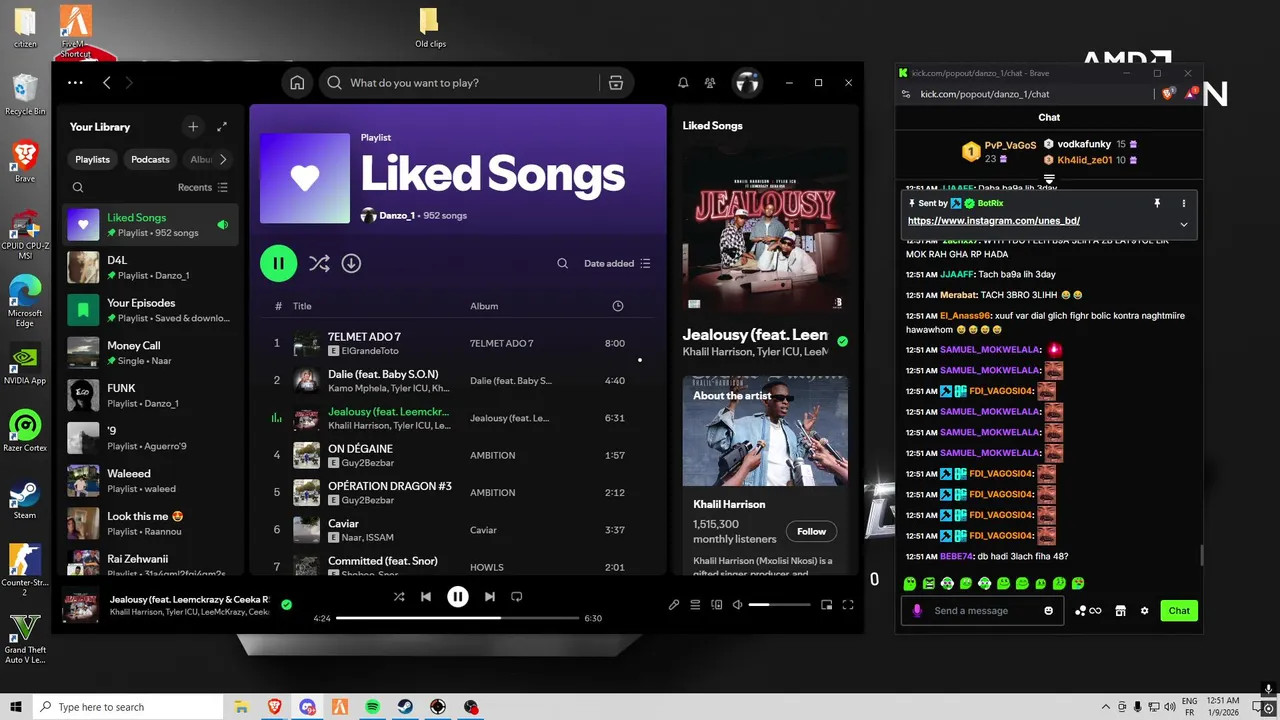Open Kick channel points icon
The height and width of the screenshot is (720, 1280).
click(1088, 611)
